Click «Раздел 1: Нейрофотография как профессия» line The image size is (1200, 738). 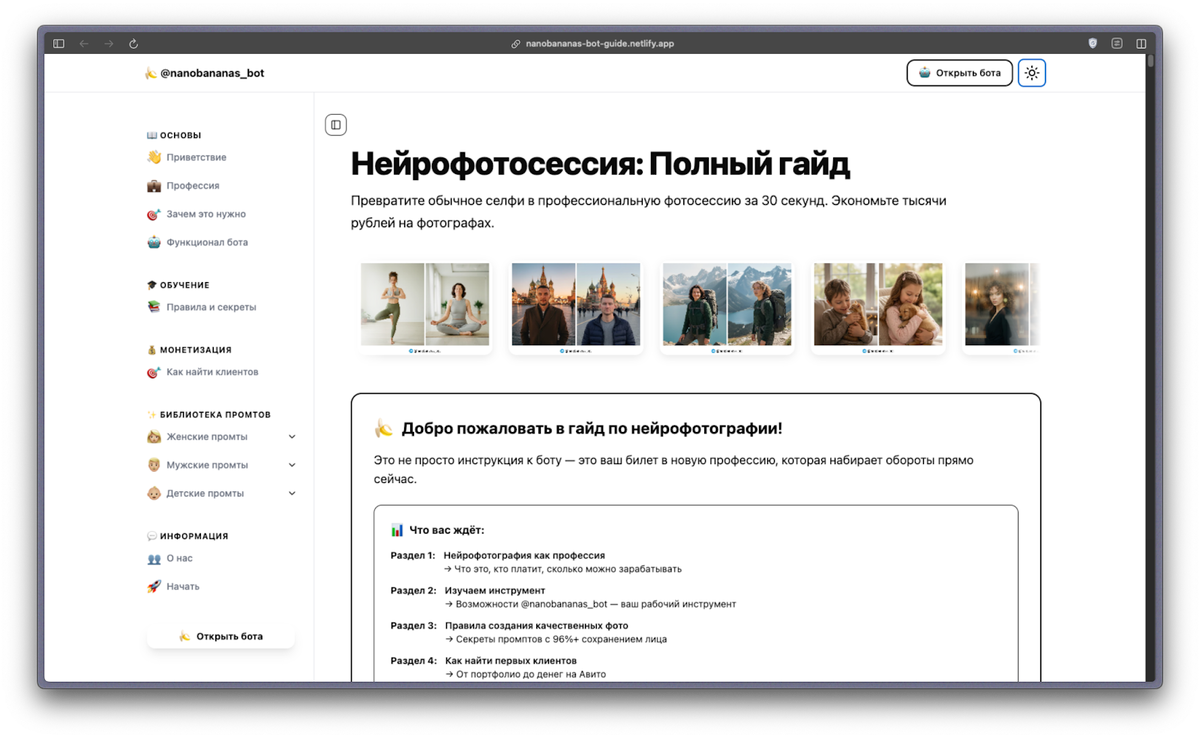(x=498, y=555)
